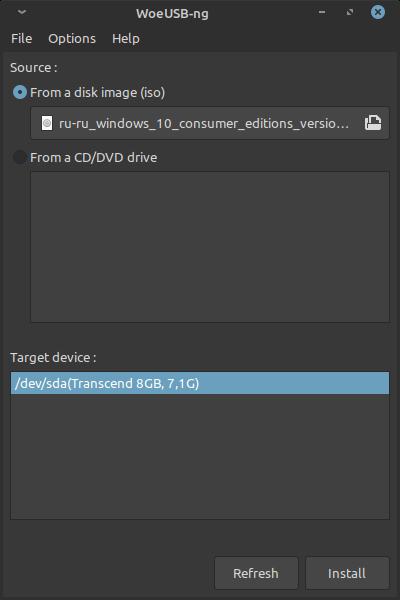Select /dev/sda Transcend 8GB target device
The width and height of the screenshot is (400, 600).
200,383
